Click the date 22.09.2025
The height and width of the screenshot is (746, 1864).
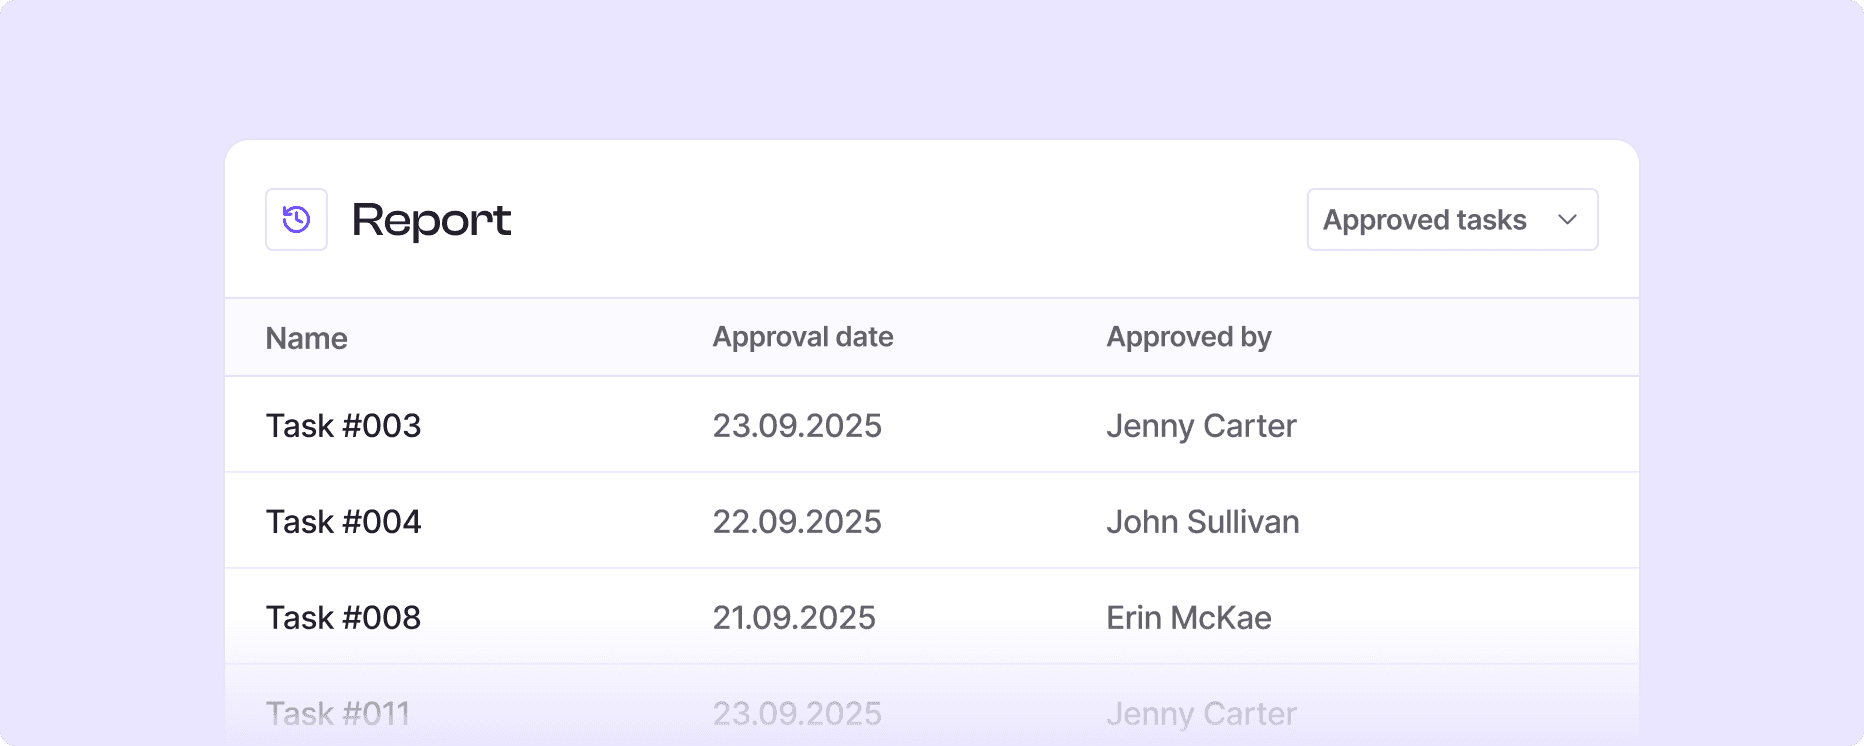pos(797,522)
